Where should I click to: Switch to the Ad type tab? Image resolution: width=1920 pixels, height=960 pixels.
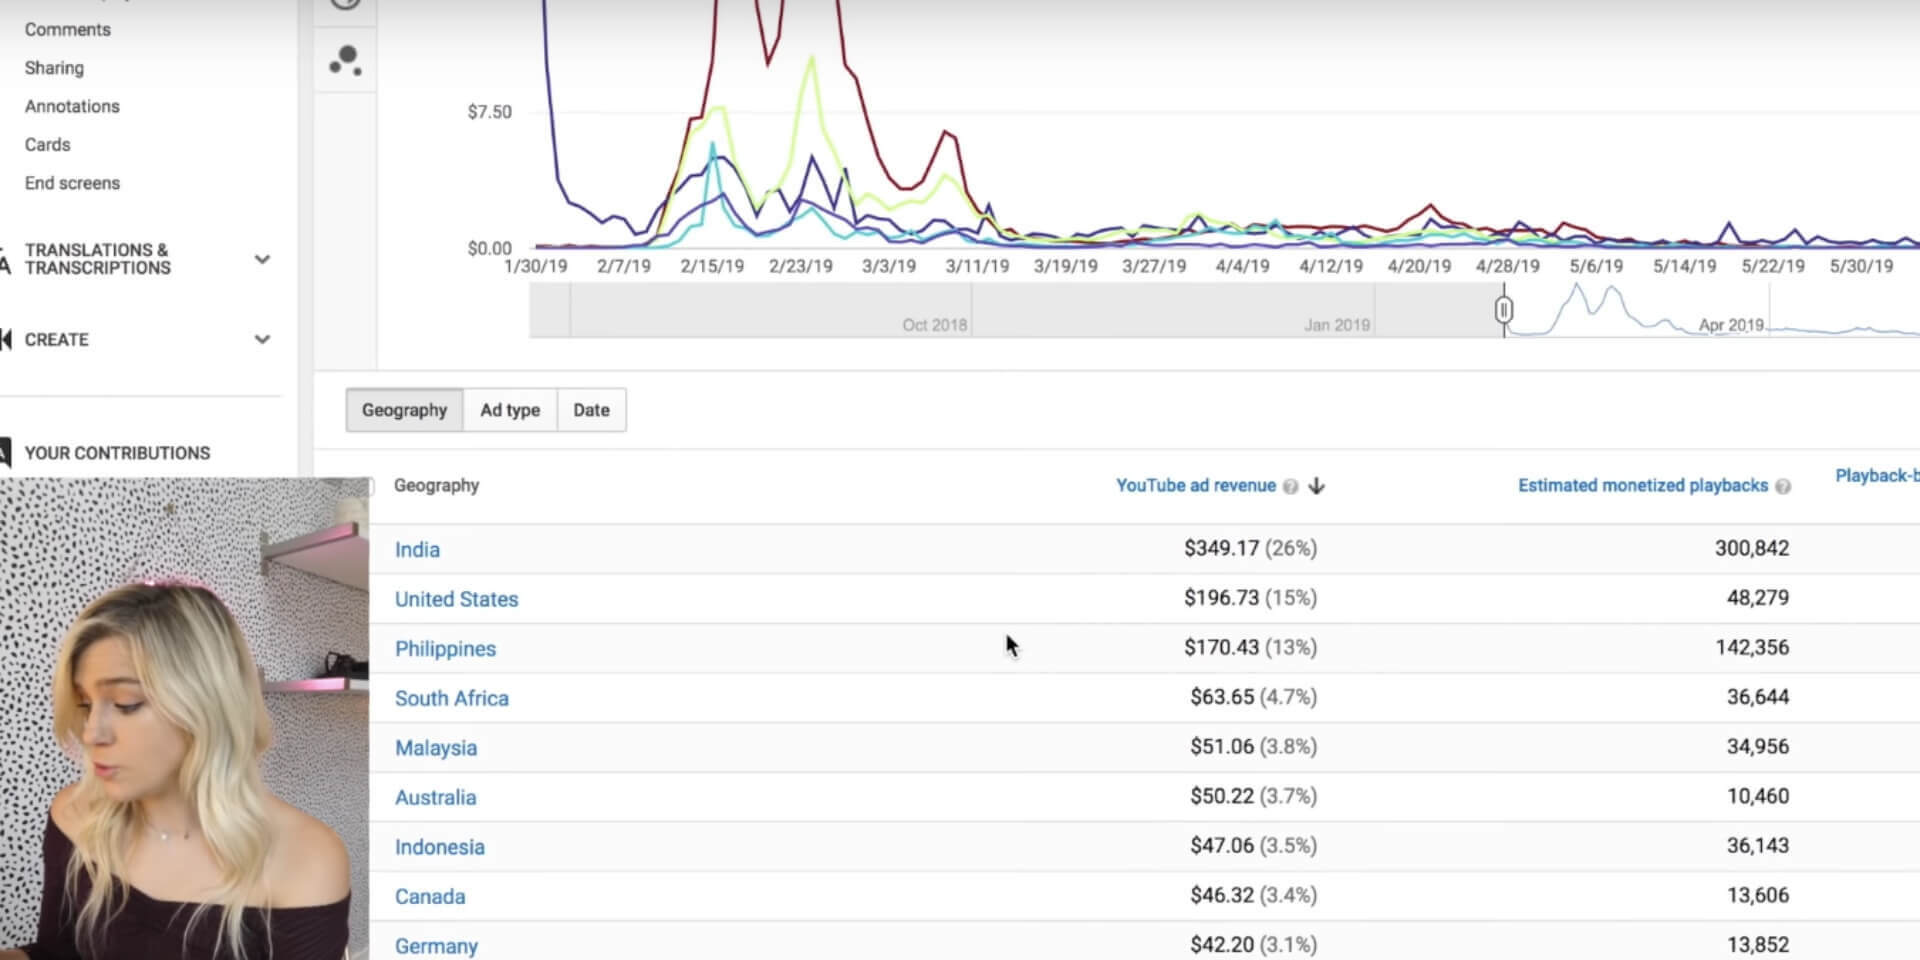510,410
